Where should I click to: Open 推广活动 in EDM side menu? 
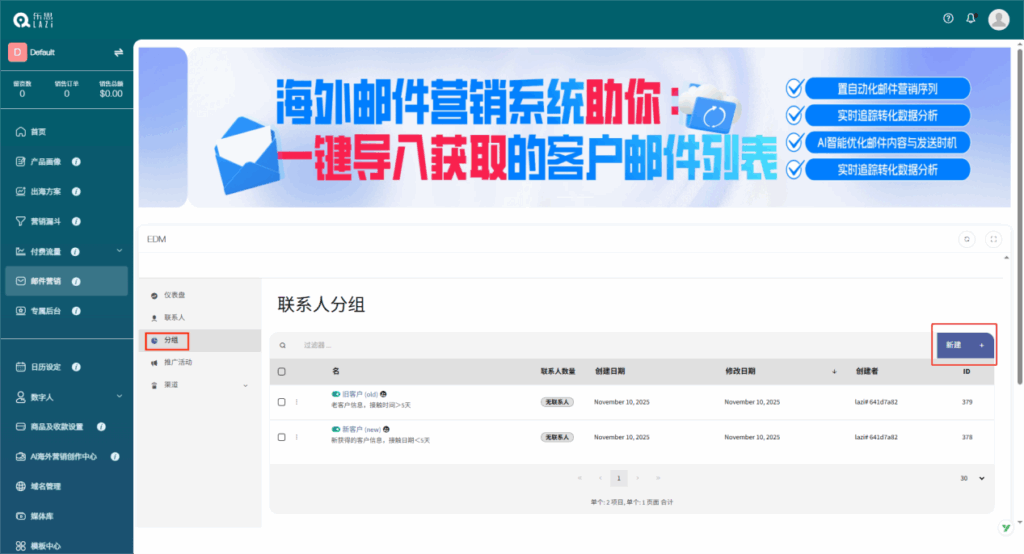click(x=178, y=362)
